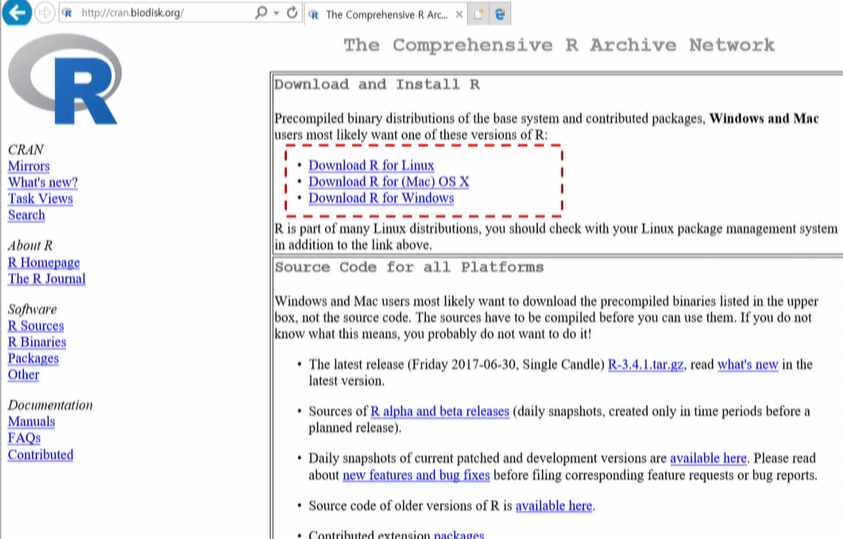The width and height of the screenshot is (843, 539).
Task: Open The R Journal link
Action: 46,279
